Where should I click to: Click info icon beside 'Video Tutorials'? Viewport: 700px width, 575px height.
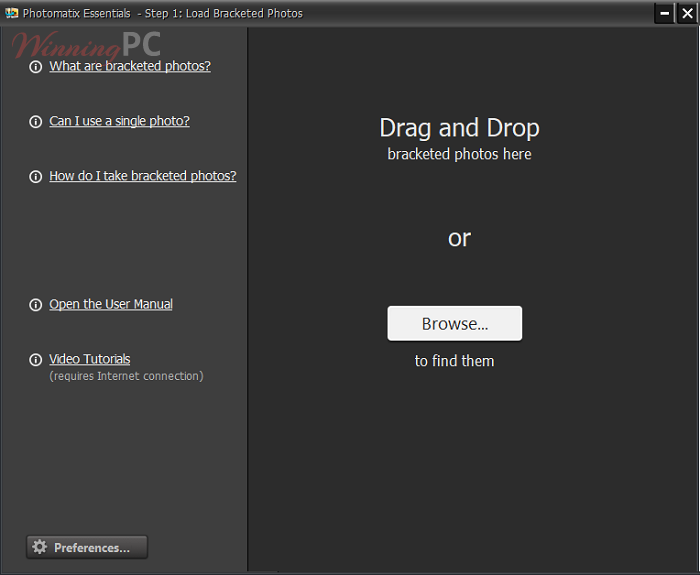(35, 360)
